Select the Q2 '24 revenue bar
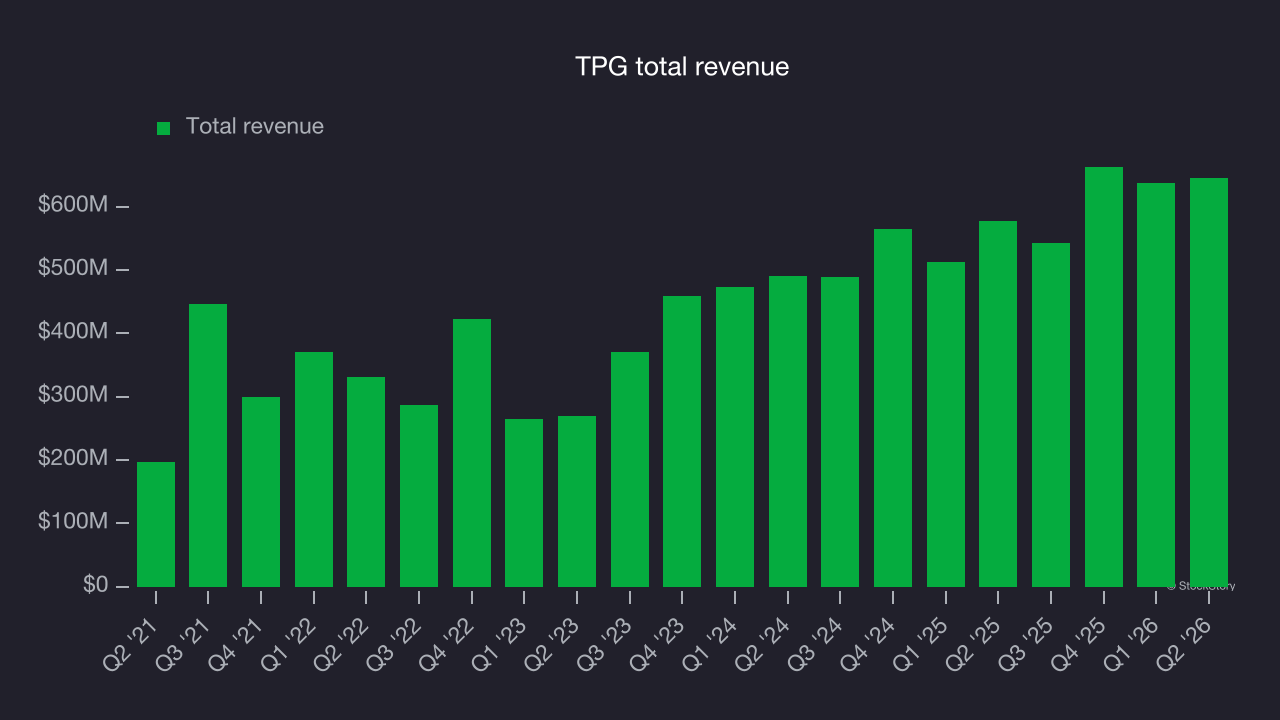 788,431
